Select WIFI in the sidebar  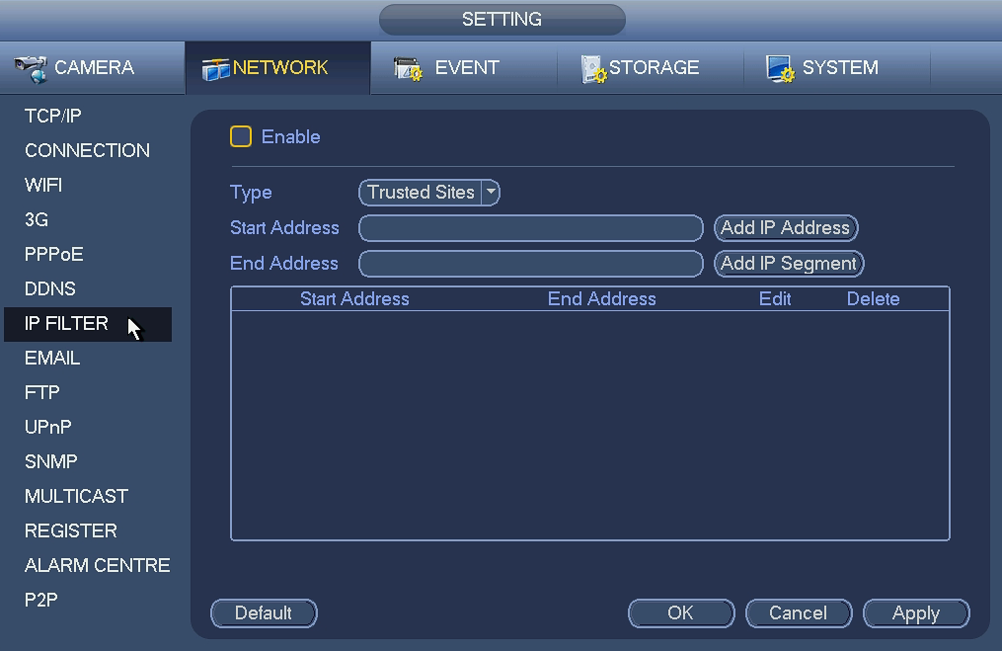click(43, 185)
